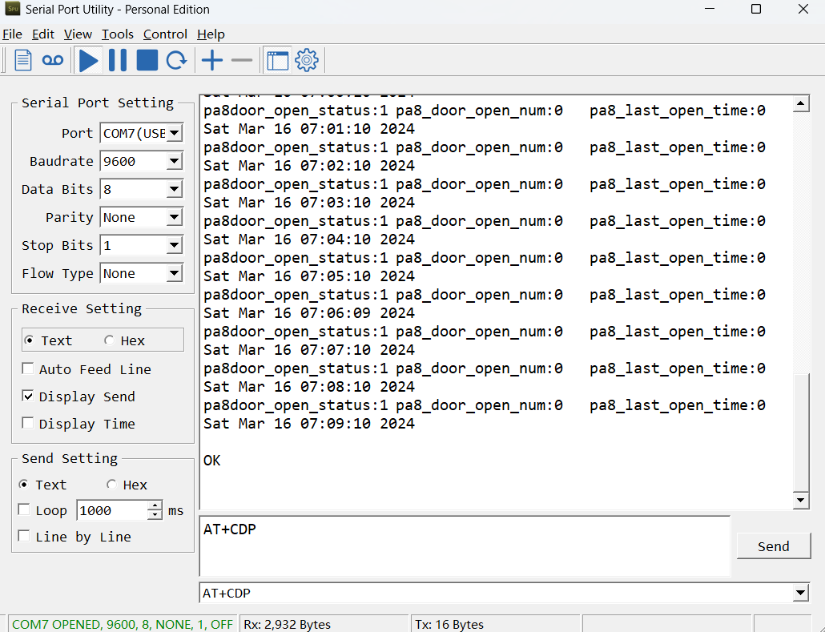Click the plus add icon
Viewport: 825px width, 632px height.
(x=212, y=61)
